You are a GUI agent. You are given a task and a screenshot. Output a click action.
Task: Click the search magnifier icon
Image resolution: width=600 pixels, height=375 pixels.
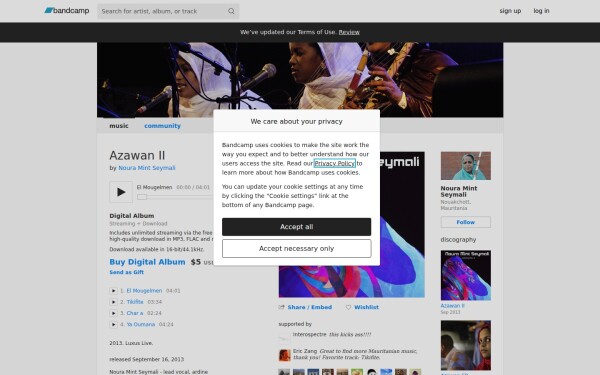click(x=231, y=11)
